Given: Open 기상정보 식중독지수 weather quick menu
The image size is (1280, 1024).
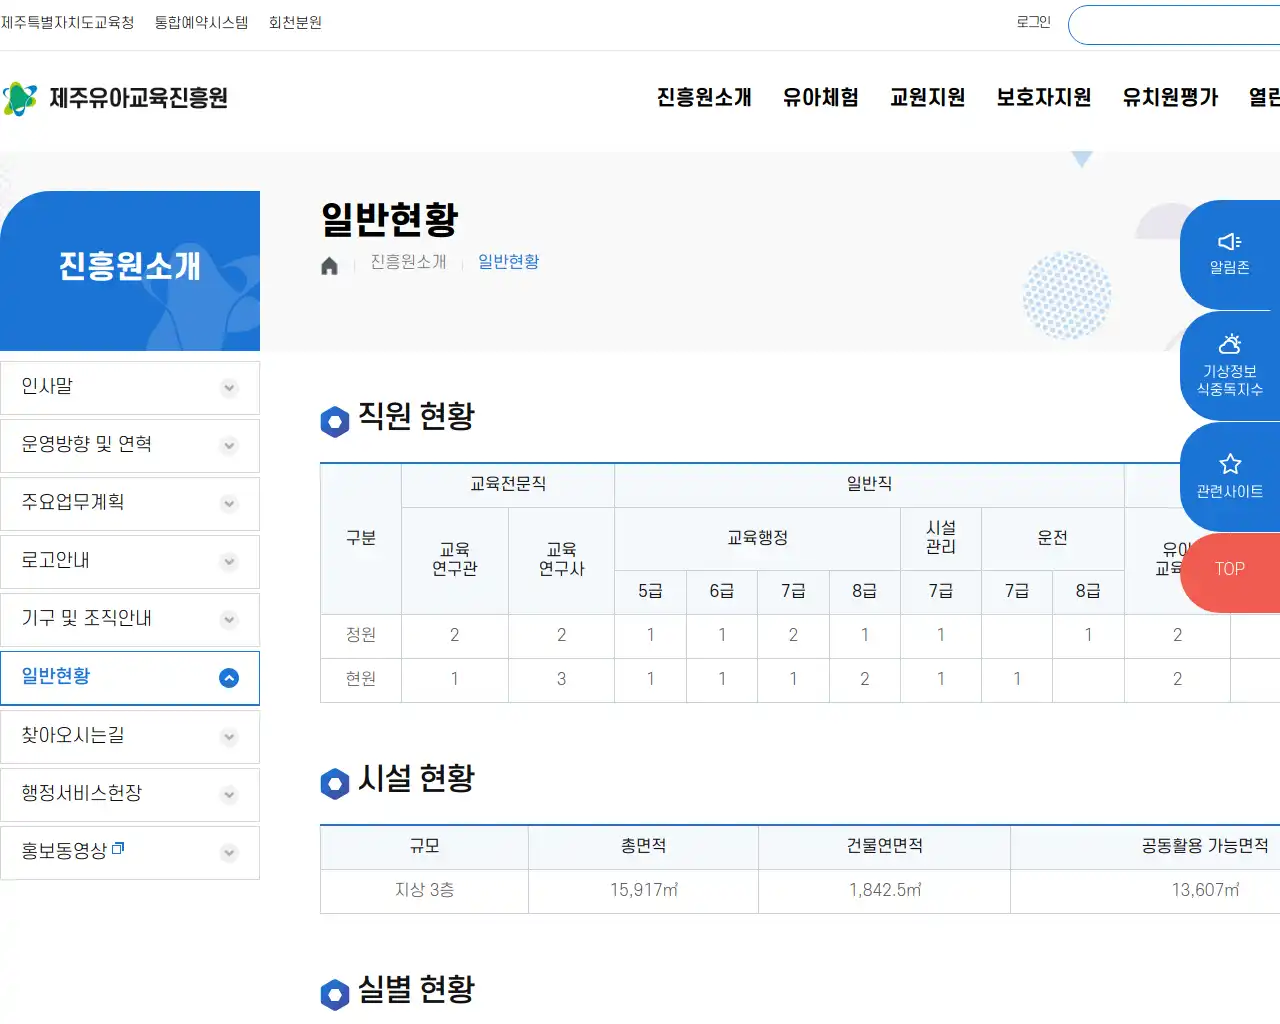Looking at the screenshot, I should 1230,365.
